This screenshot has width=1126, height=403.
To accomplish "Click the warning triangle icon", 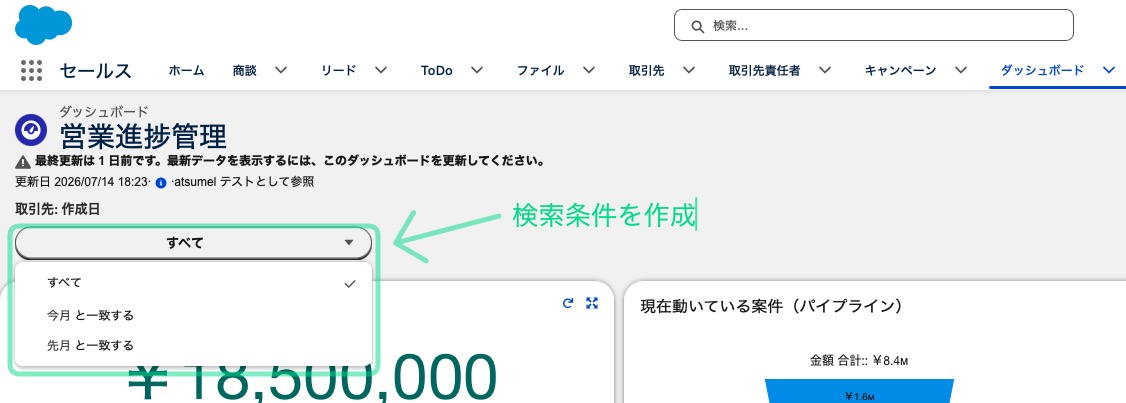I will 22,162.
